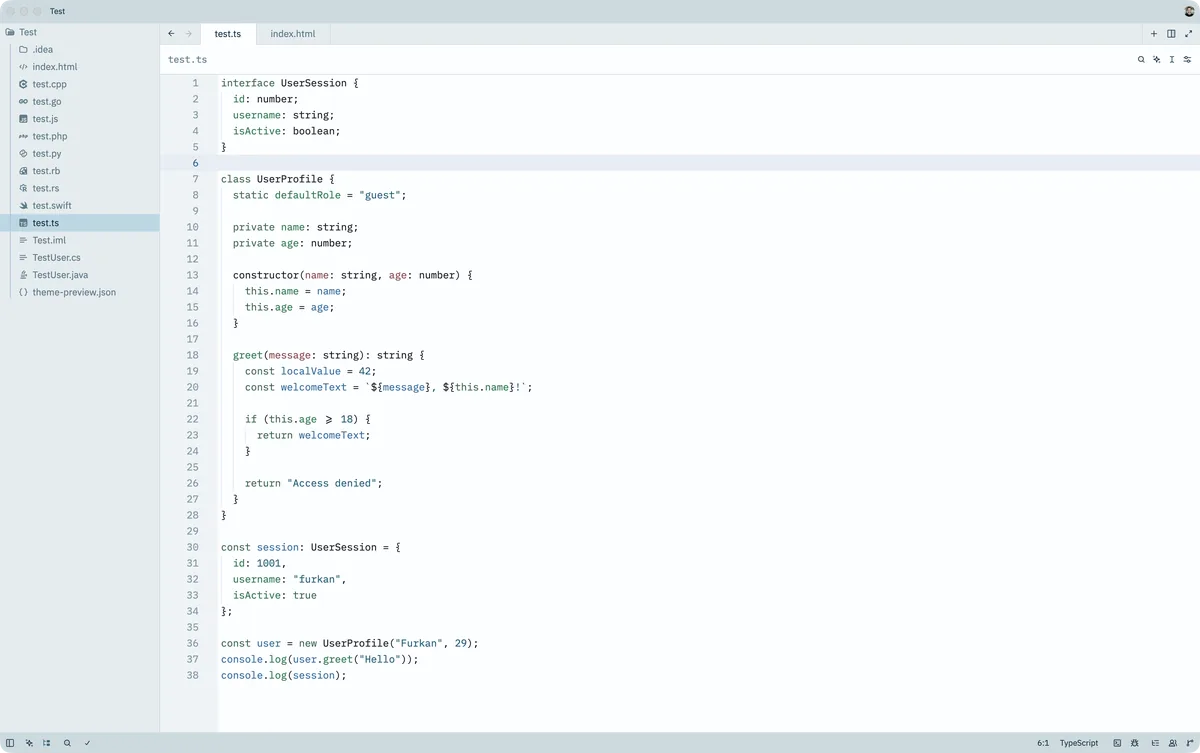This screenshot has height=753, width=1200.
Task: Go to line via 6:1 cursor position
Action: point(1043,743)
